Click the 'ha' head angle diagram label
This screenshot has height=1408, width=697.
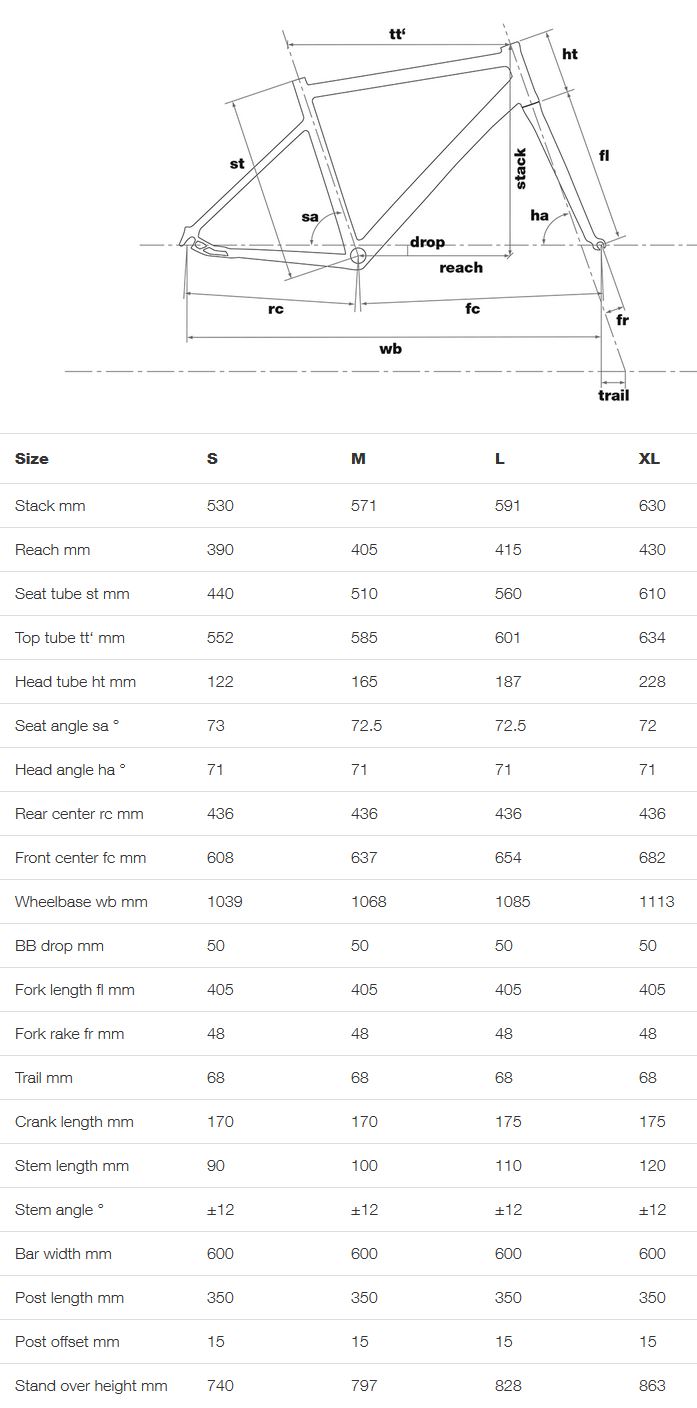click(539, 215)
